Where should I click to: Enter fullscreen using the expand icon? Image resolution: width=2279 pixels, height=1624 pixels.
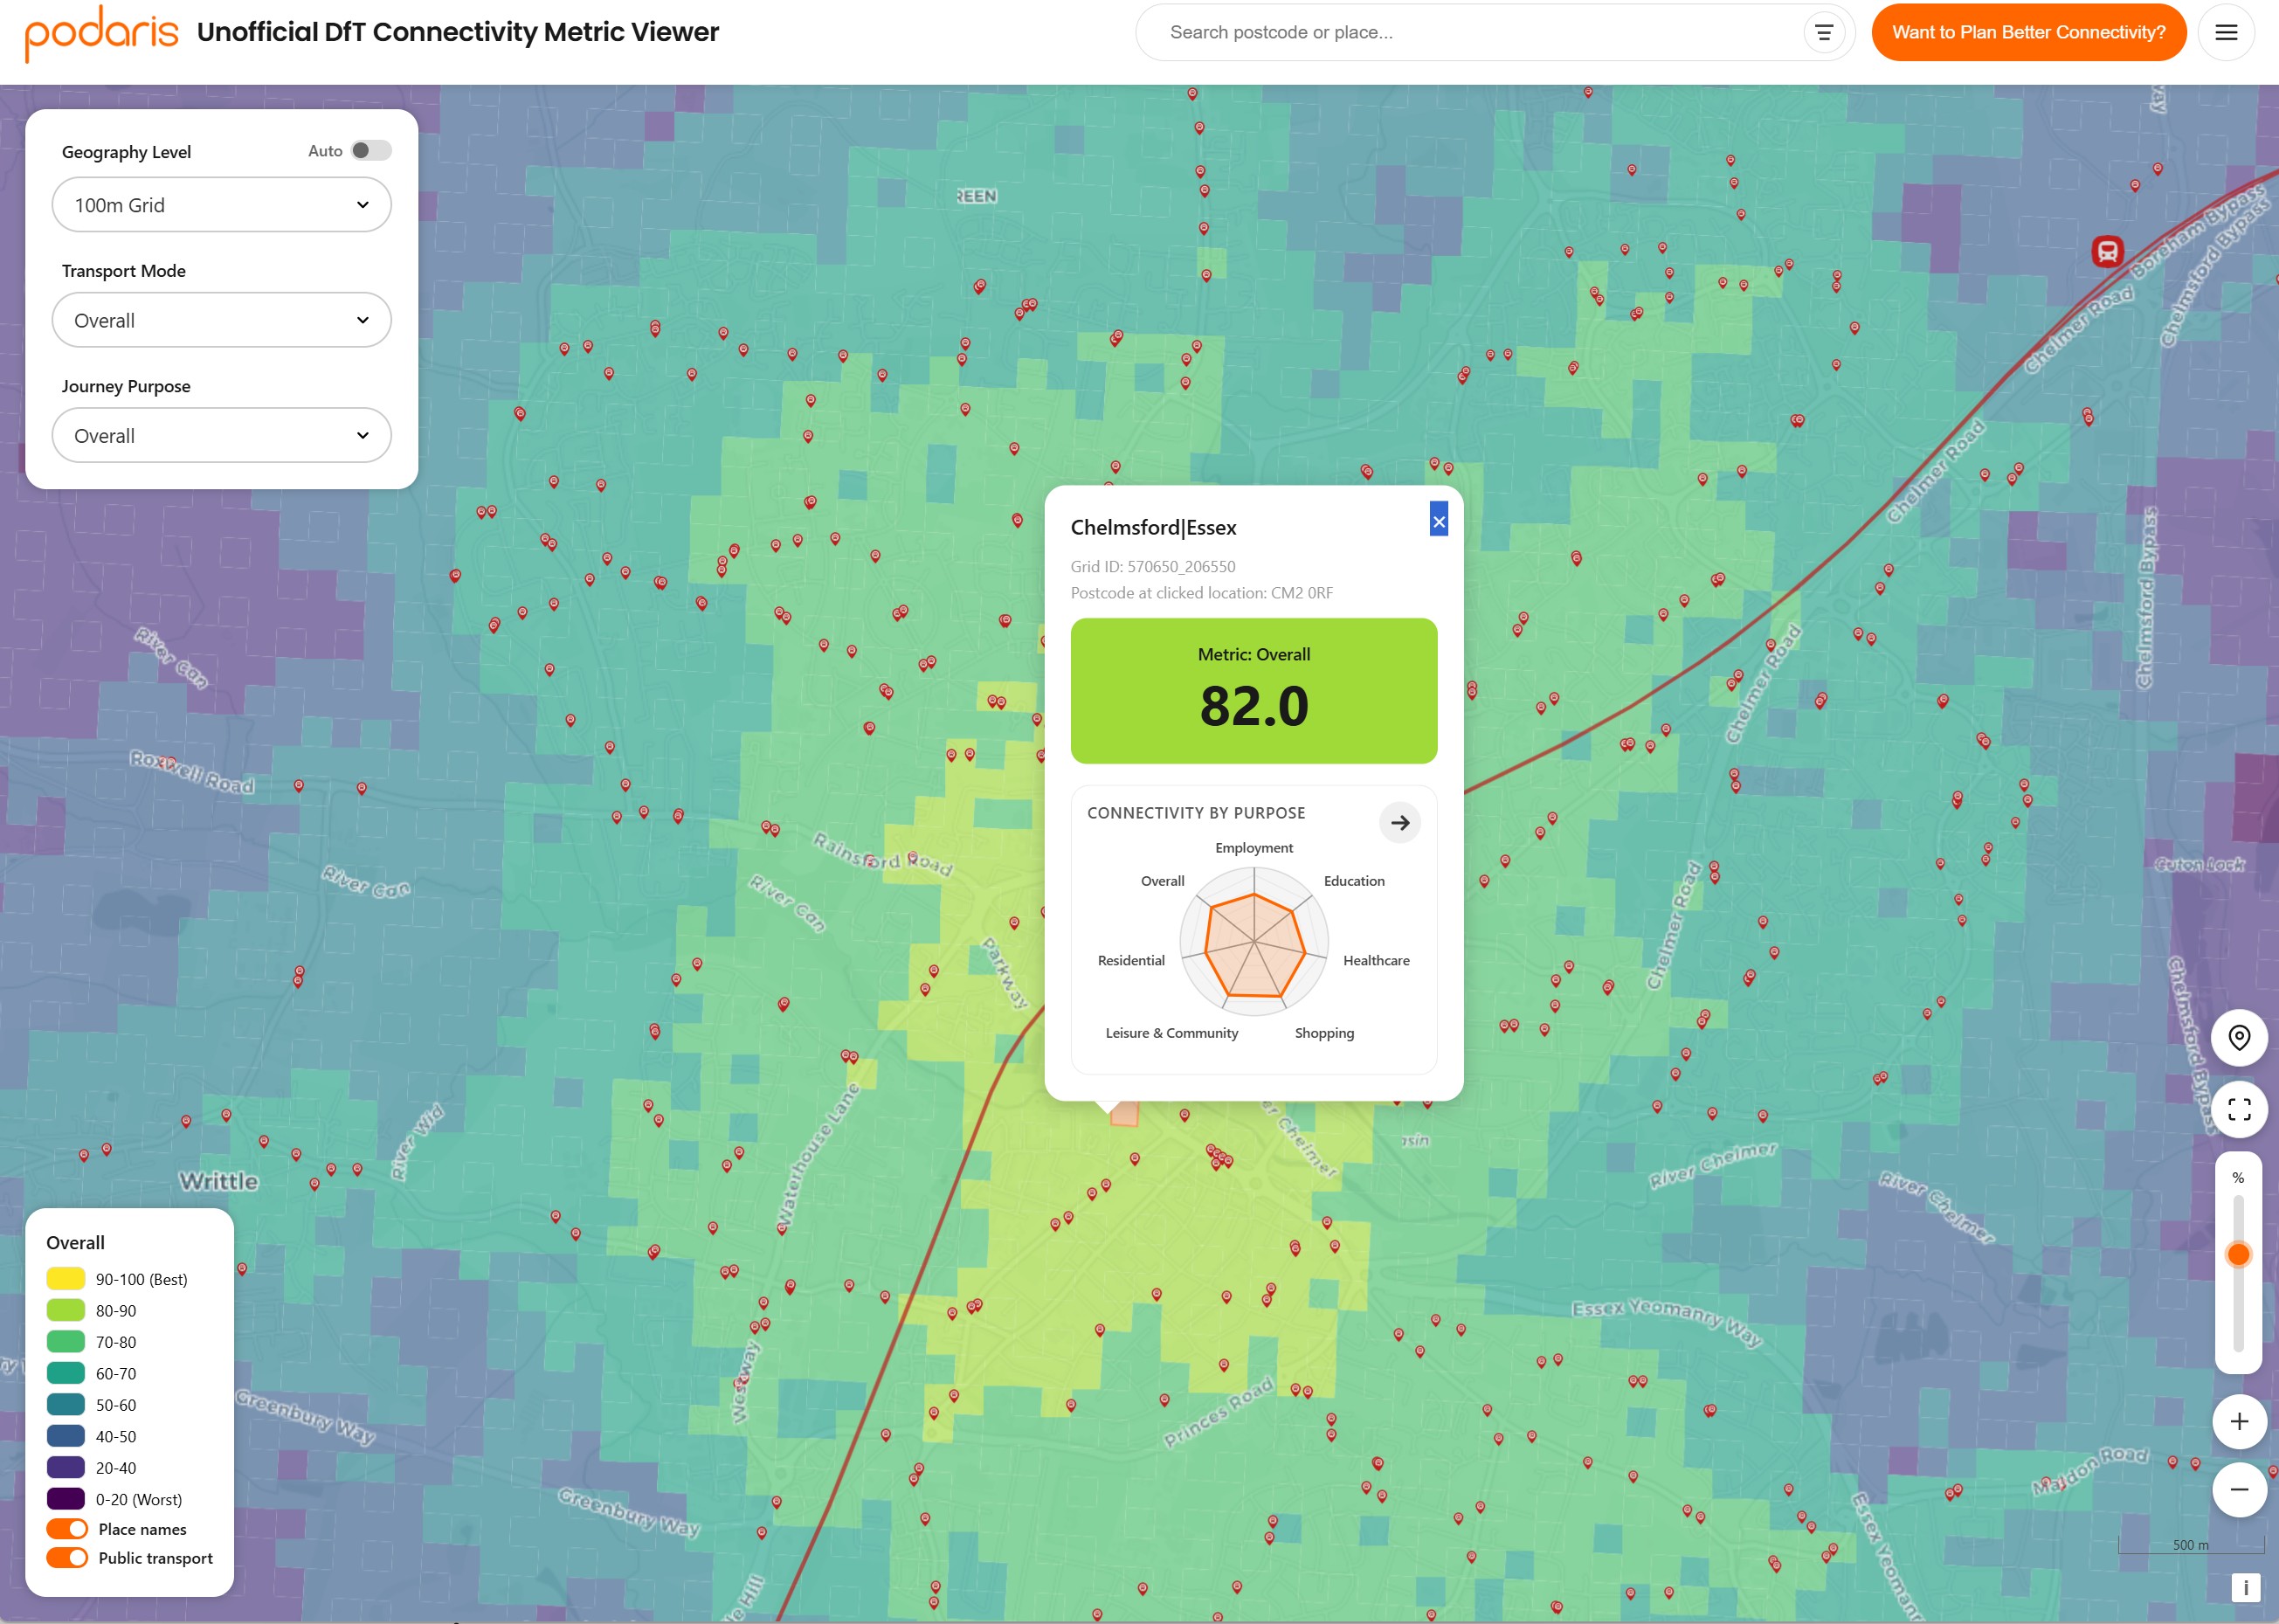[x=2240, y=1109]
